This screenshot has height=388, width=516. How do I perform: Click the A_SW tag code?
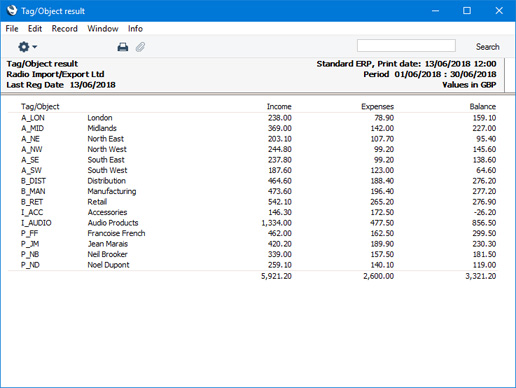tap(31, 170)
